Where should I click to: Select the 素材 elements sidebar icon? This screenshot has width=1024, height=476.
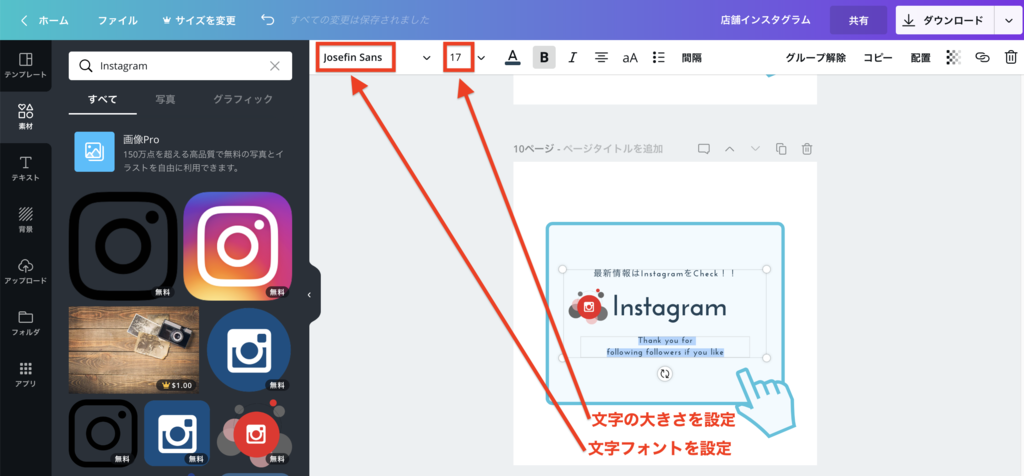point(25,116)
